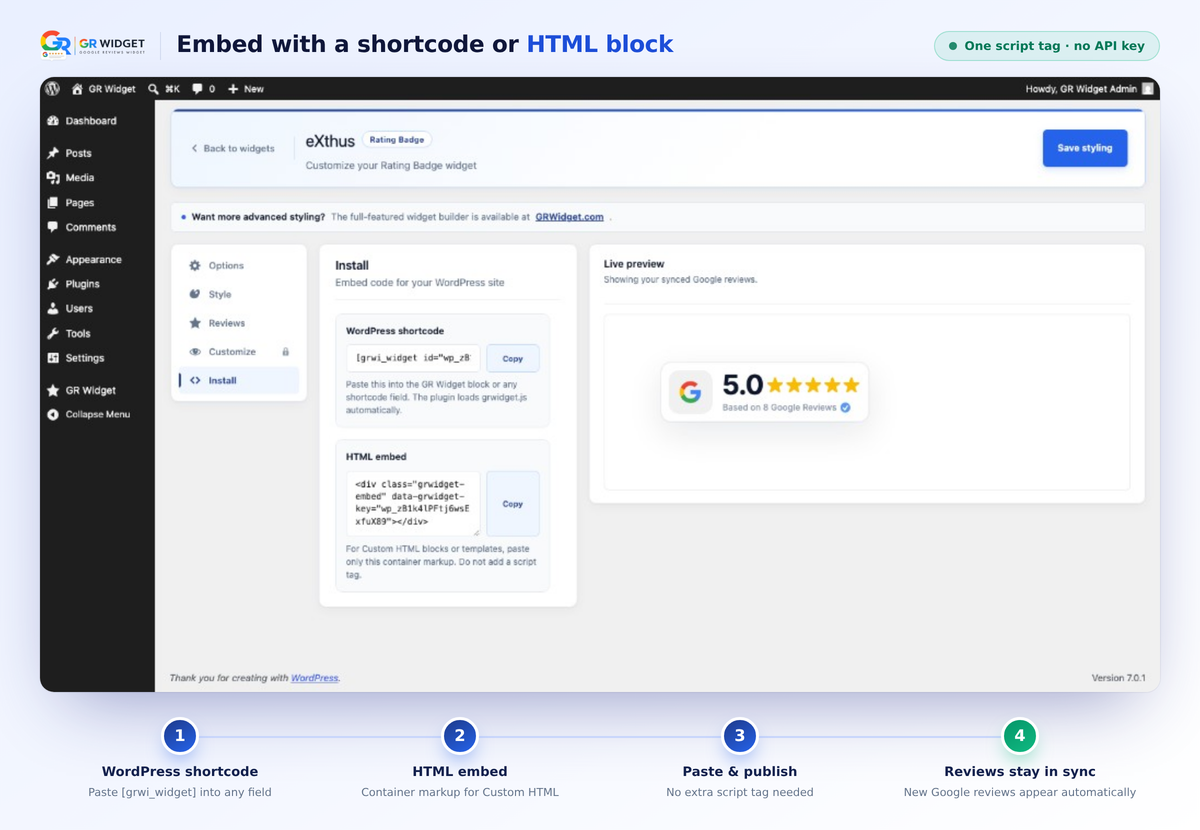
Task: Click the verified checkmark in rating badge
Action: pos(845,408)
